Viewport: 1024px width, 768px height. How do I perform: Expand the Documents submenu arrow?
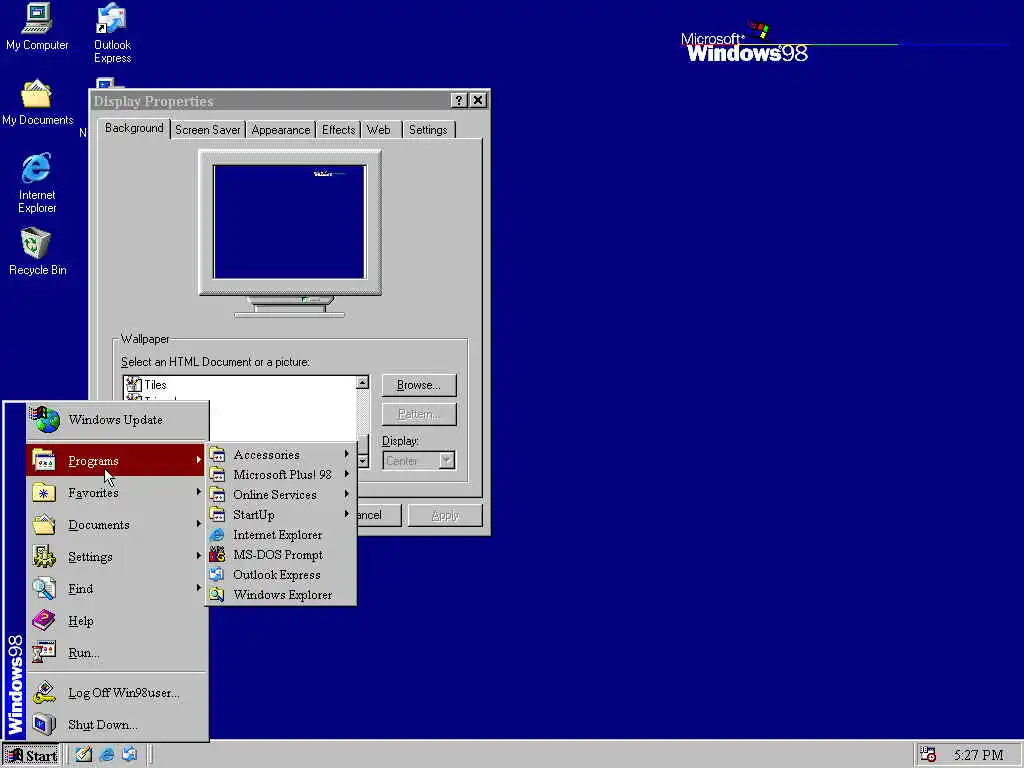[199, 524]
